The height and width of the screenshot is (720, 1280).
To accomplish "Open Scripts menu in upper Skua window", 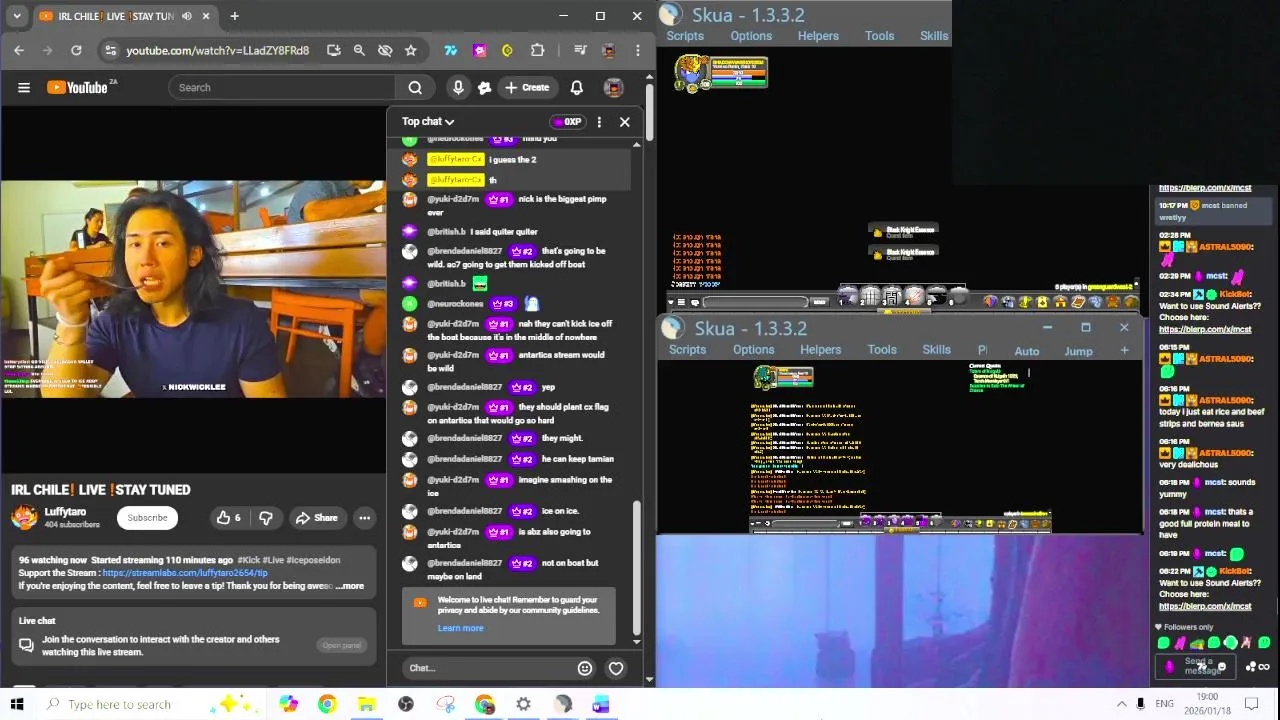I will (685, 36).
